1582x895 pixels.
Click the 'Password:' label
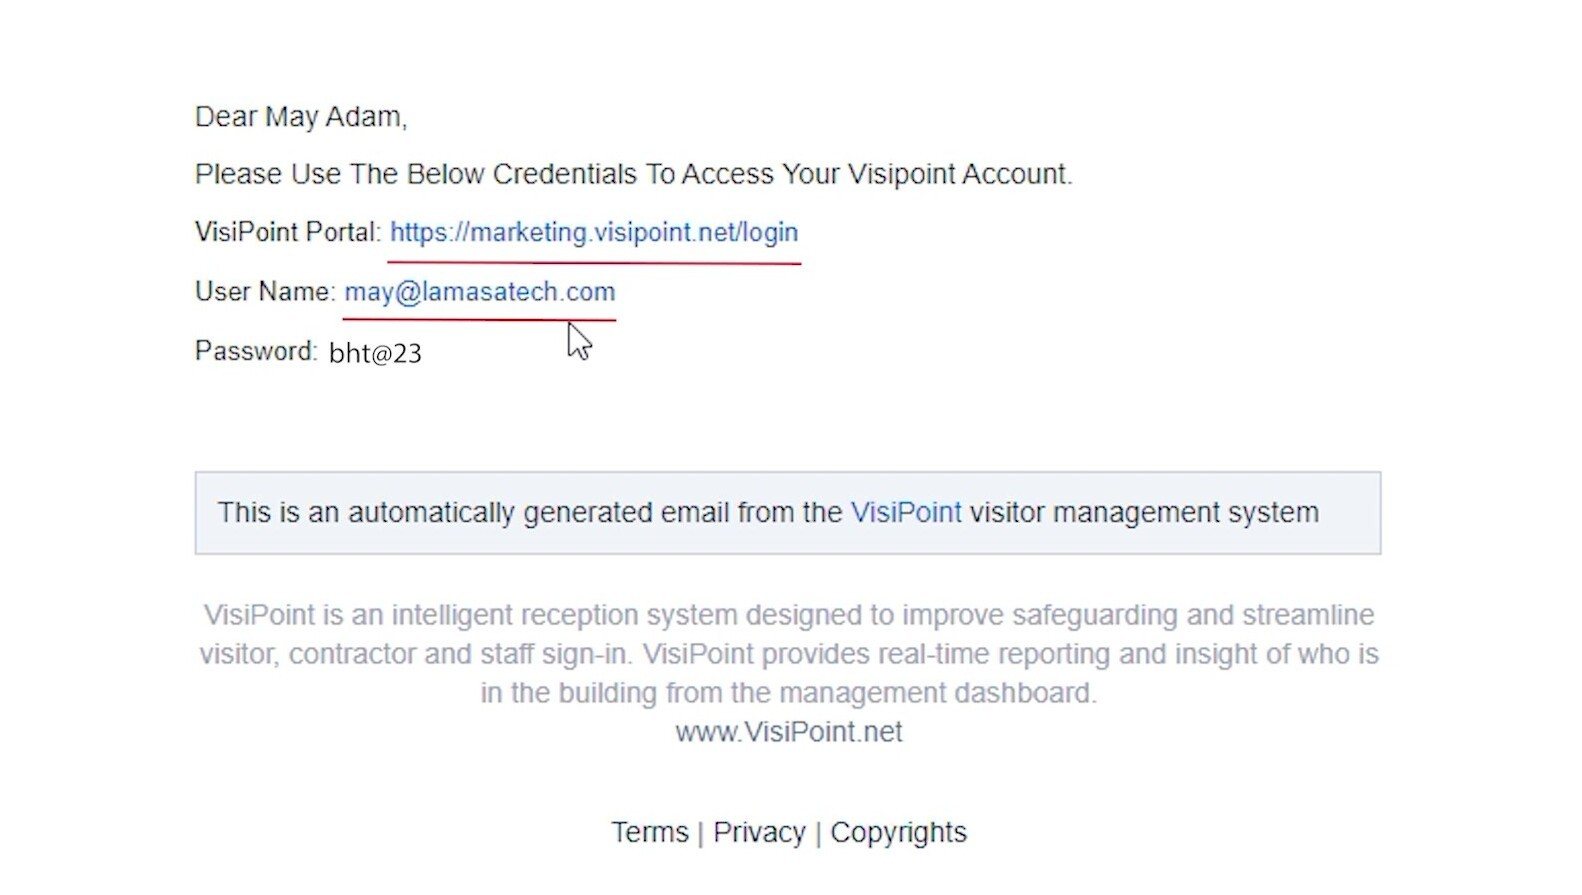256,351
